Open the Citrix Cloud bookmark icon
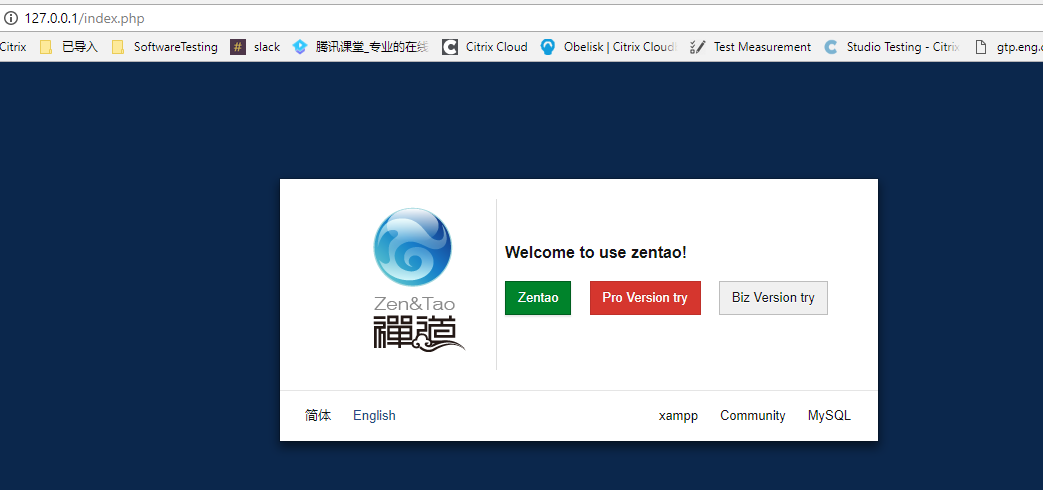This screenshot has height=490, width=1043. [450, 47]
